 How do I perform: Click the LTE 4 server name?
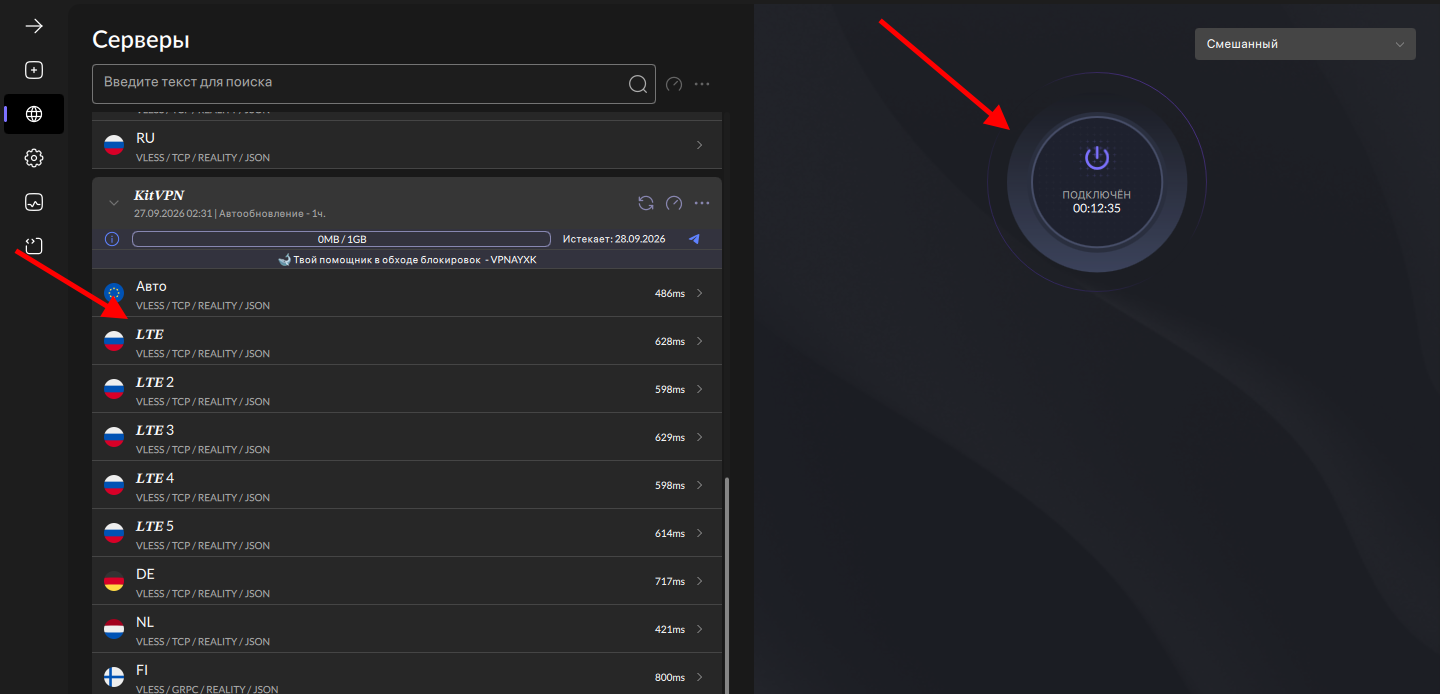pyautogui.click(x=155, y=478)
